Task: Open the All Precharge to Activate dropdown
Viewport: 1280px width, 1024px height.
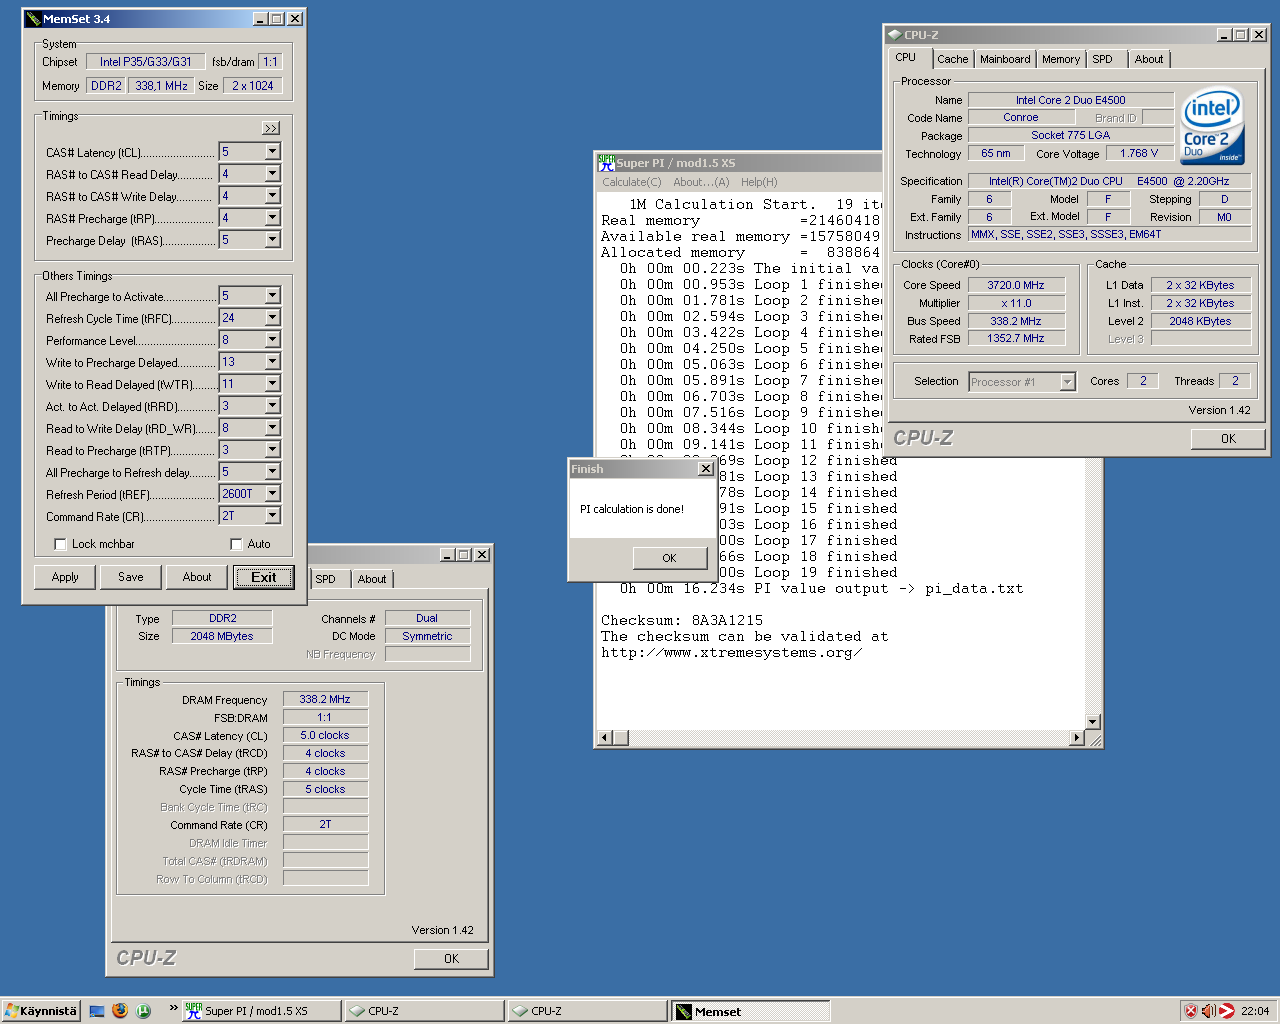Action: [272, 295]
